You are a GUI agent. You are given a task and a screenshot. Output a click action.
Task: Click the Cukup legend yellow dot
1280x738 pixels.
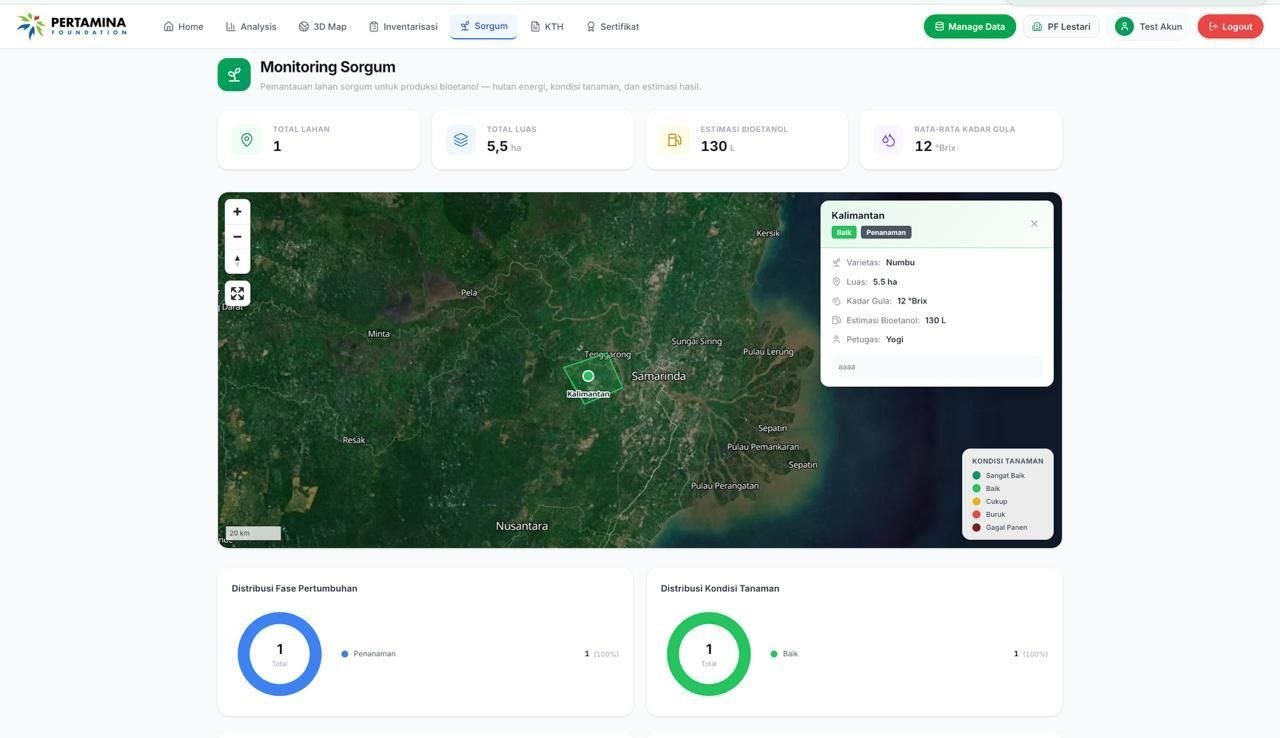pyautogui.click(x=977, y=502)
